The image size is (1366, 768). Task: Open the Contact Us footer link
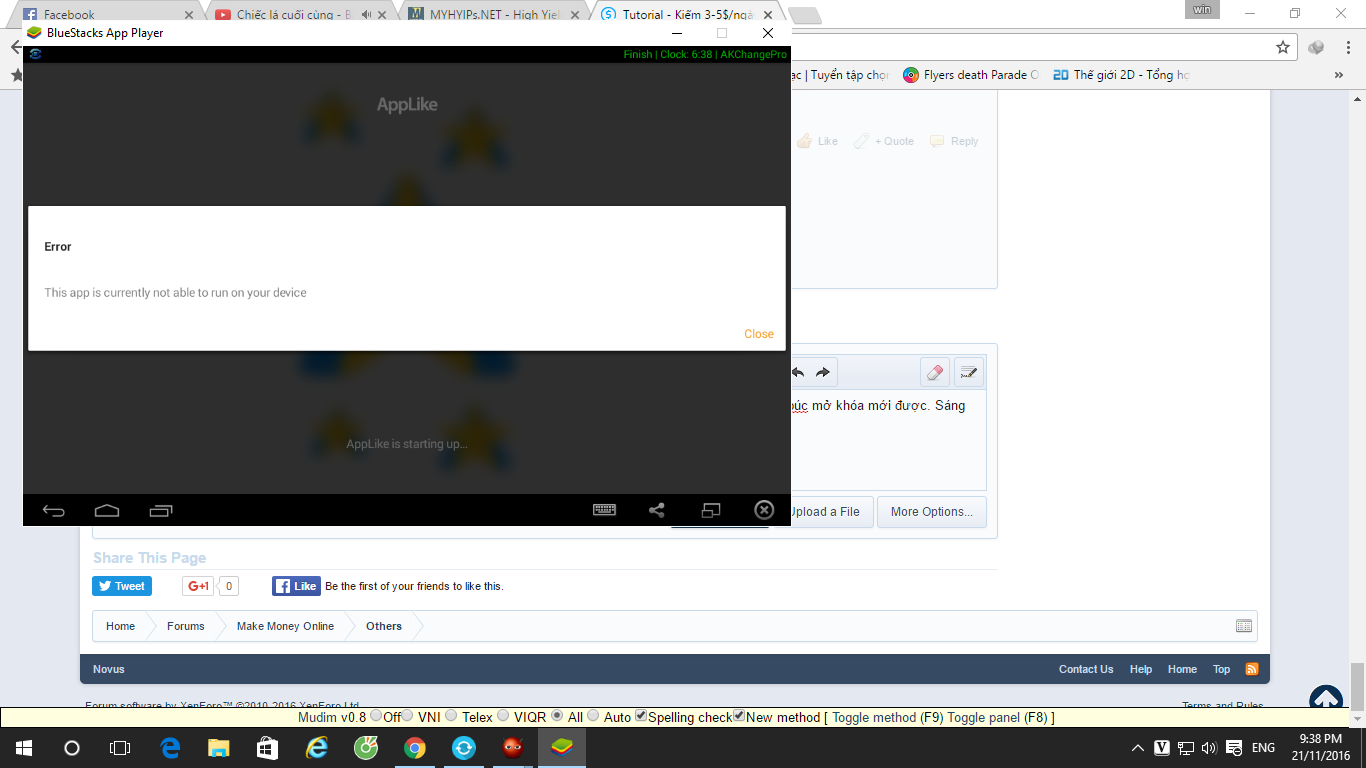click(1086, 669)
